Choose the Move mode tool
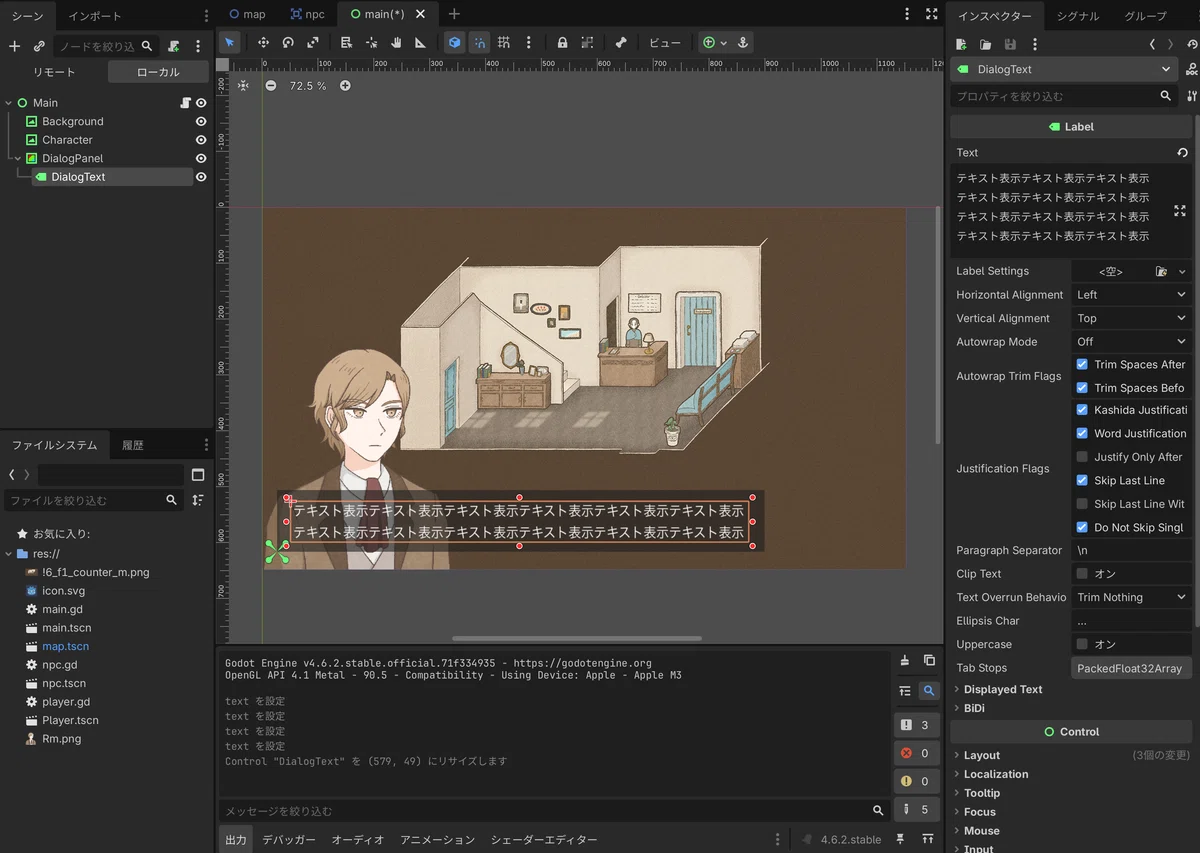Image resolution: width=1200 pixels, height=853 pixels. coord(264,42)
